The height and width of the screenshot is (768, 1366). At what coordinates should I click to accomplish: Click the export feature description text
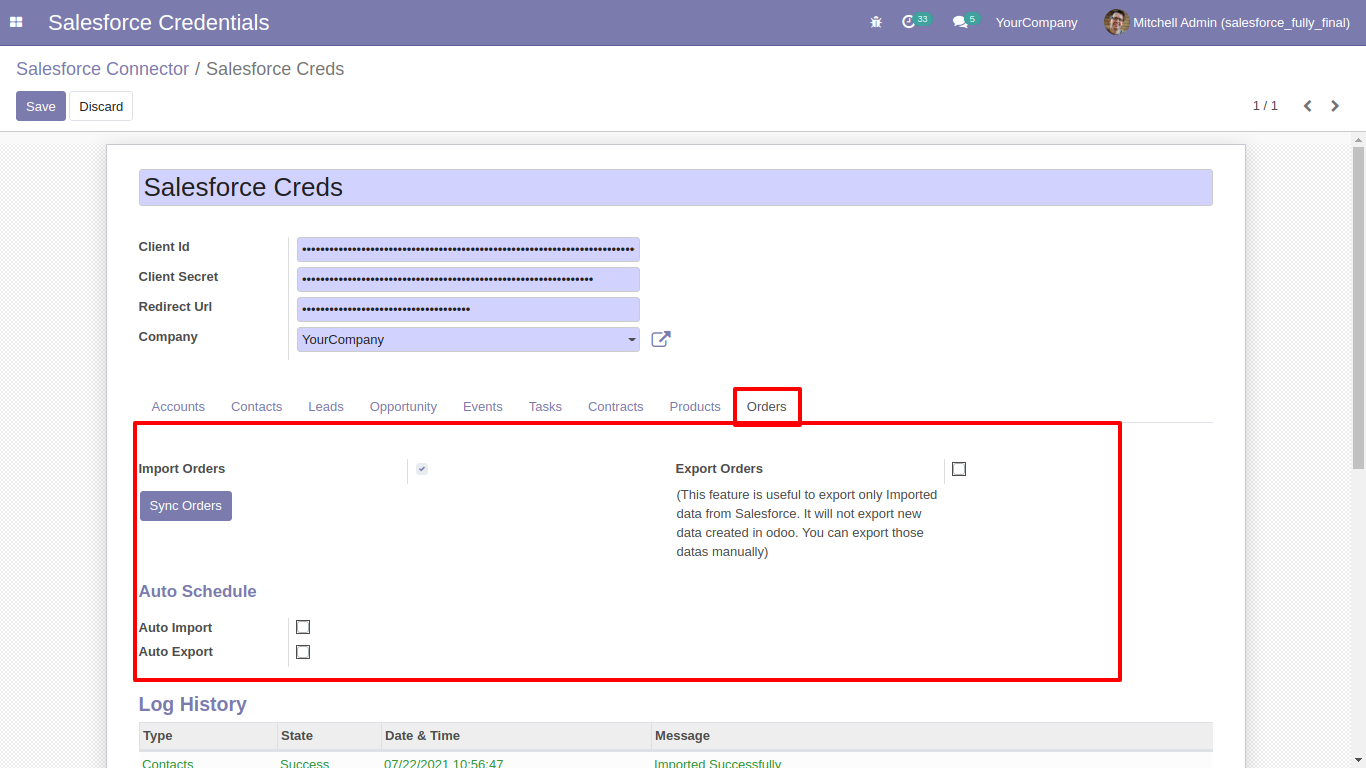click(807, 523)
